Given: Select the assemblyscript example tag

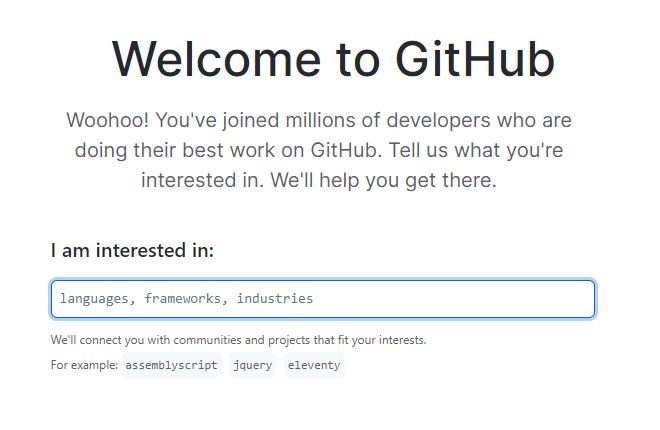Looking at the screenshot, I should (x=172, y=365).
